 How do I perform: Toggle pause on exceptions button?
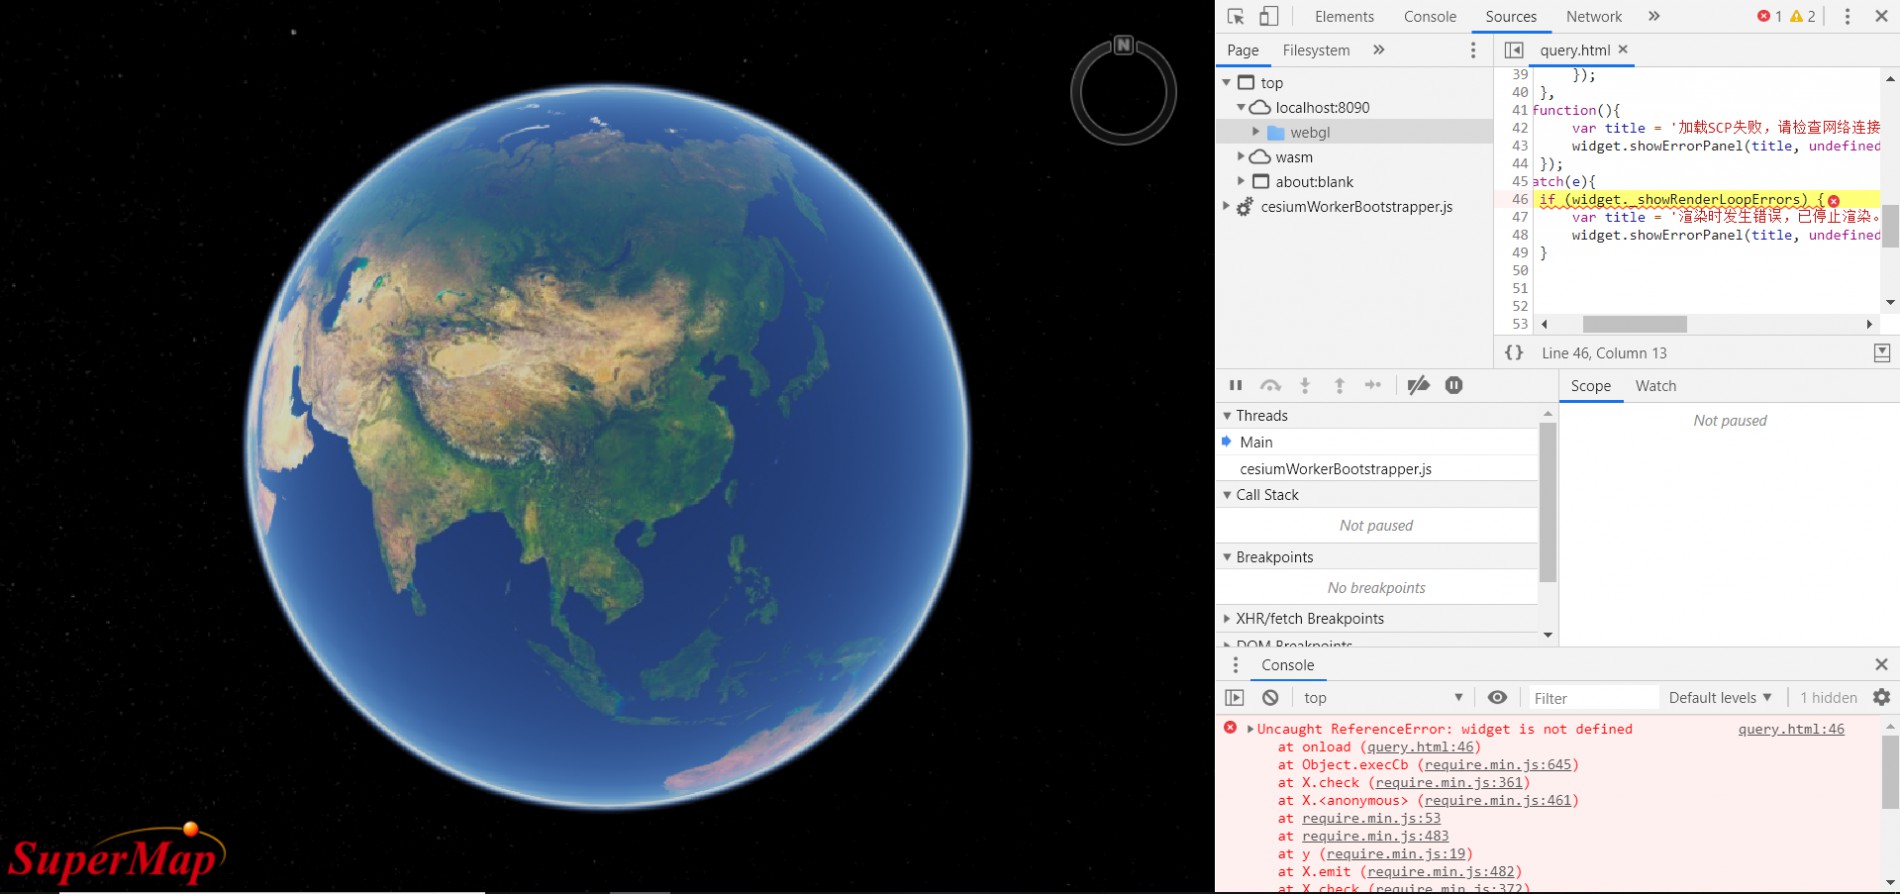[1454, 386]
